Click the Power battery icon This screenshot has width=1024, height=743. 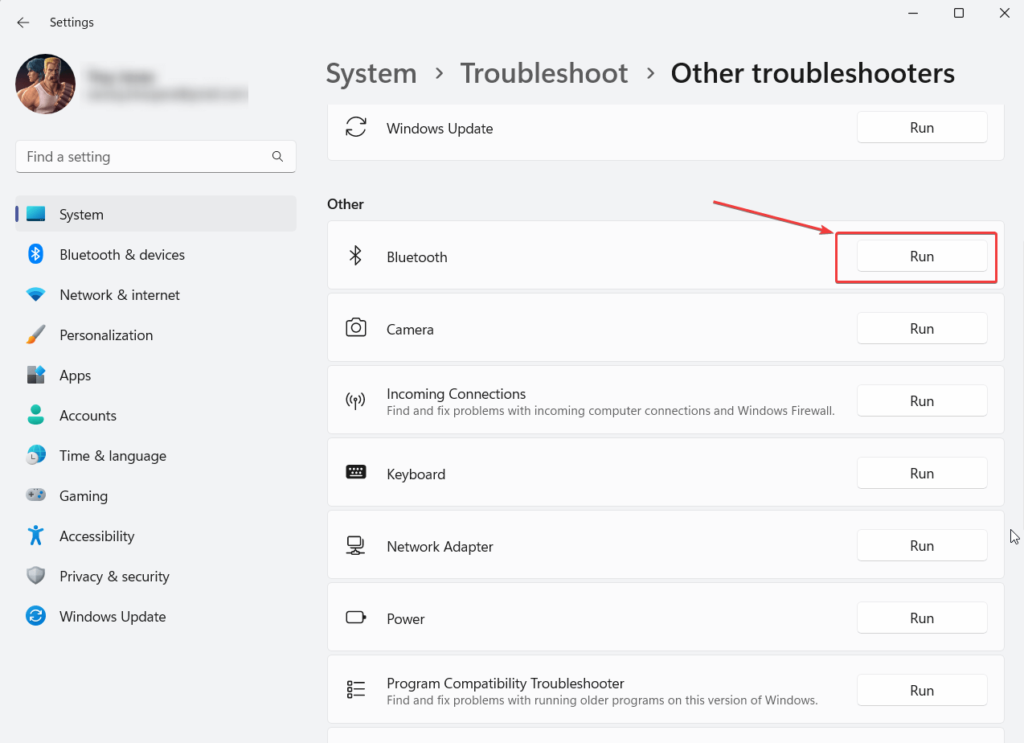click(355, 618)
